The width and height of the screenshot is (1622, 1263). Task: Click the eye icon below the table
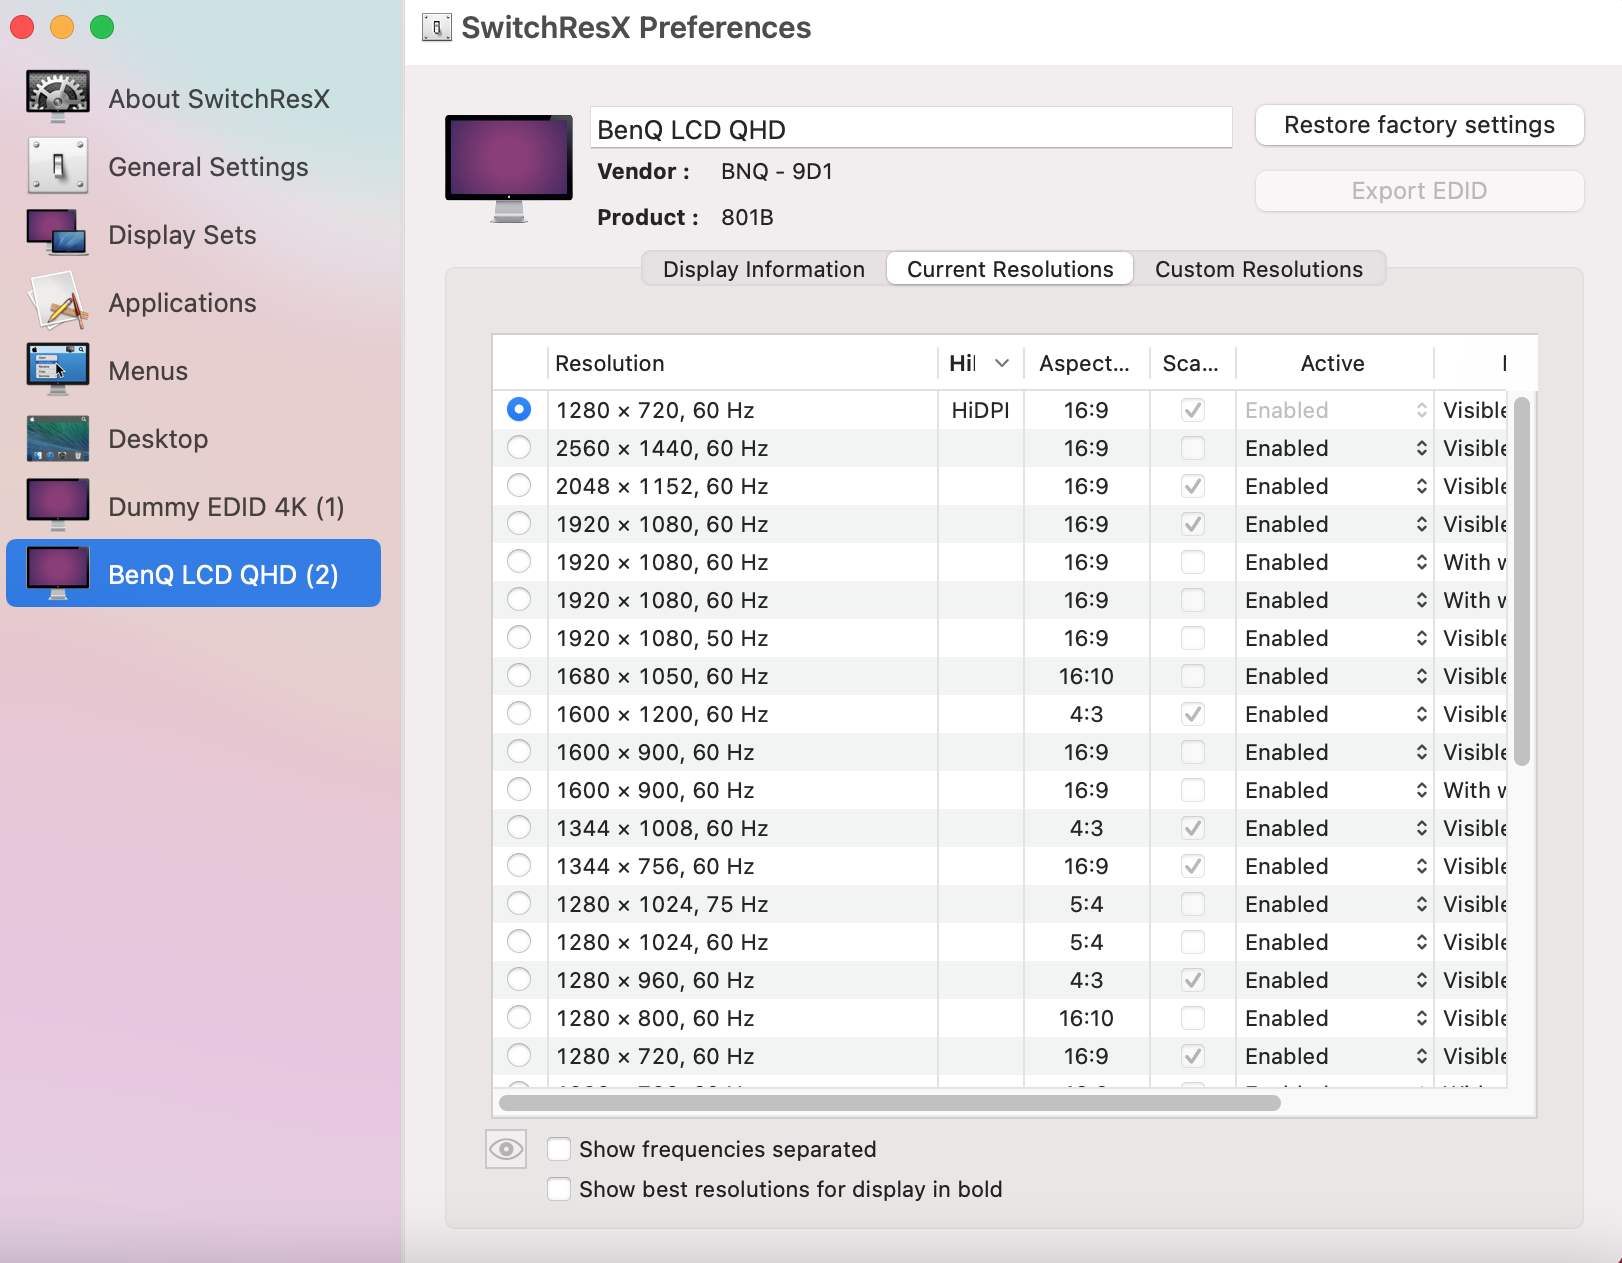[x=506, y=1149]
